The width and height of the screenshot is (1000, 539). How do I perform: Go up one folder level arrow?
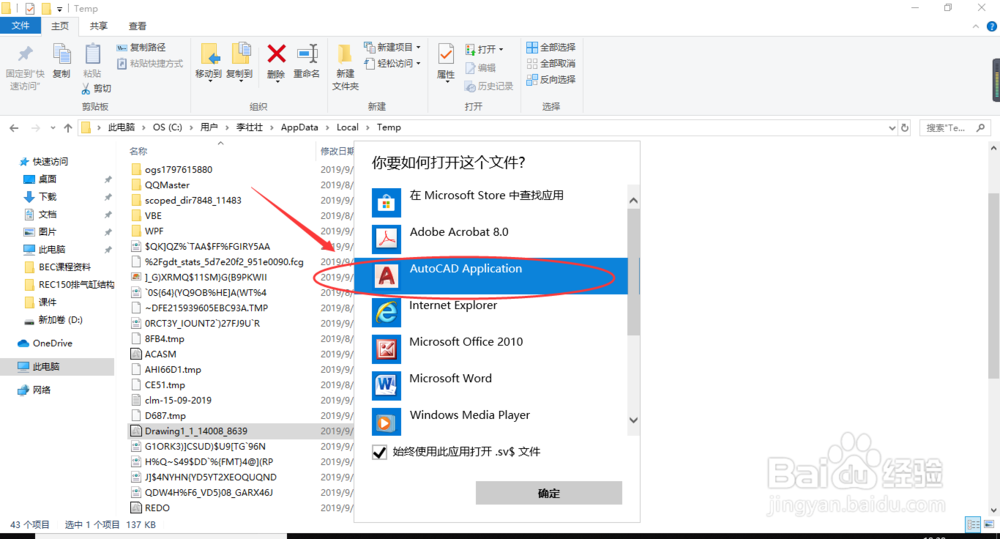pos(68,128)
